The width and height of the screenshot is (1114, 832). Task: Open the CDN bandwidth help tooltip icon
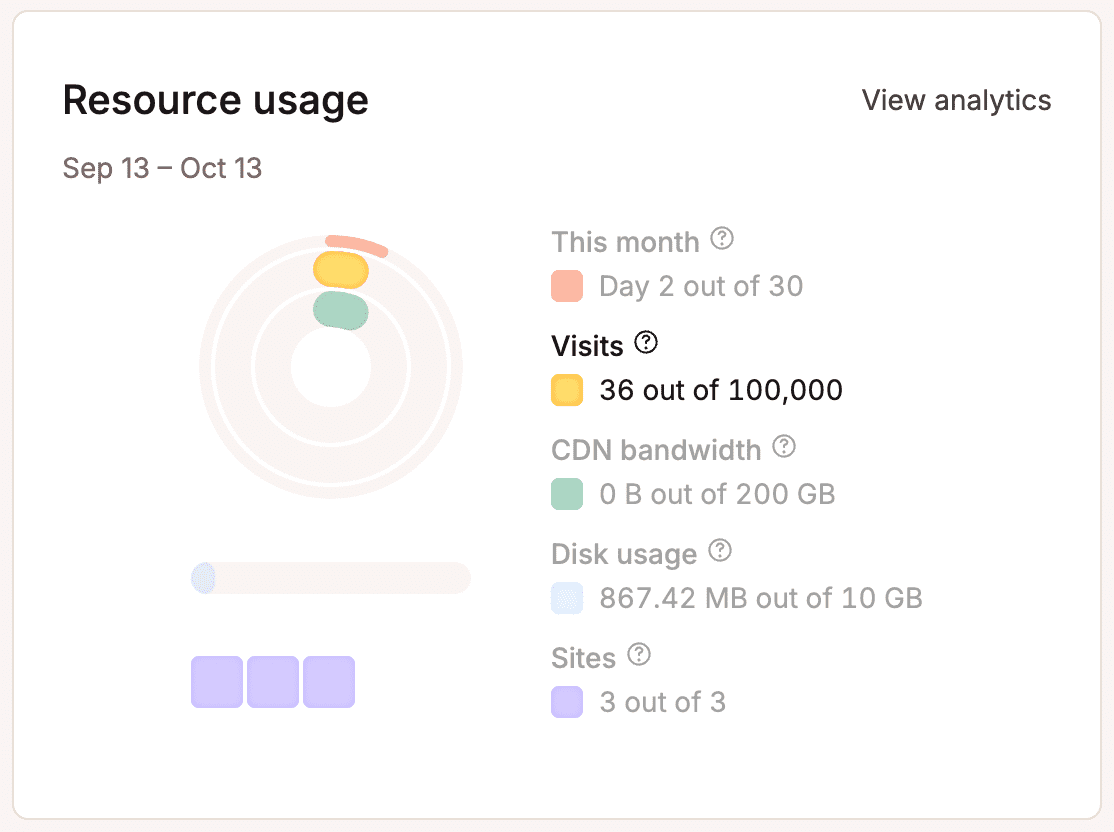click(785, 448)
